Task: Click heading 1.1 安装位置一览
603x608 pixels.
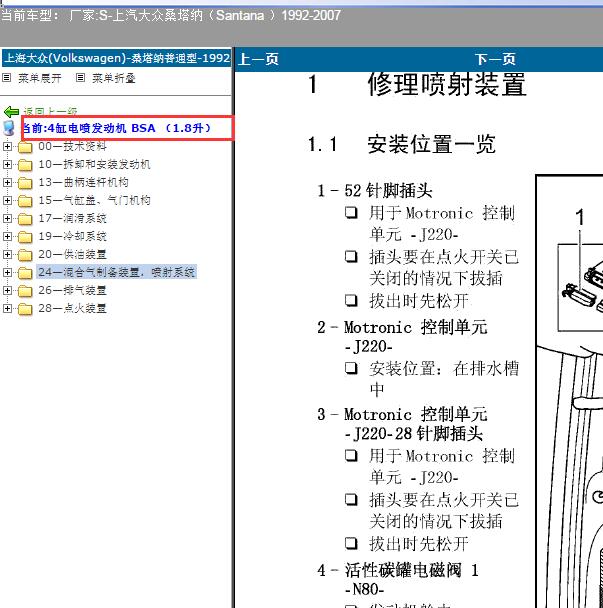Action: tap(402, 144)
